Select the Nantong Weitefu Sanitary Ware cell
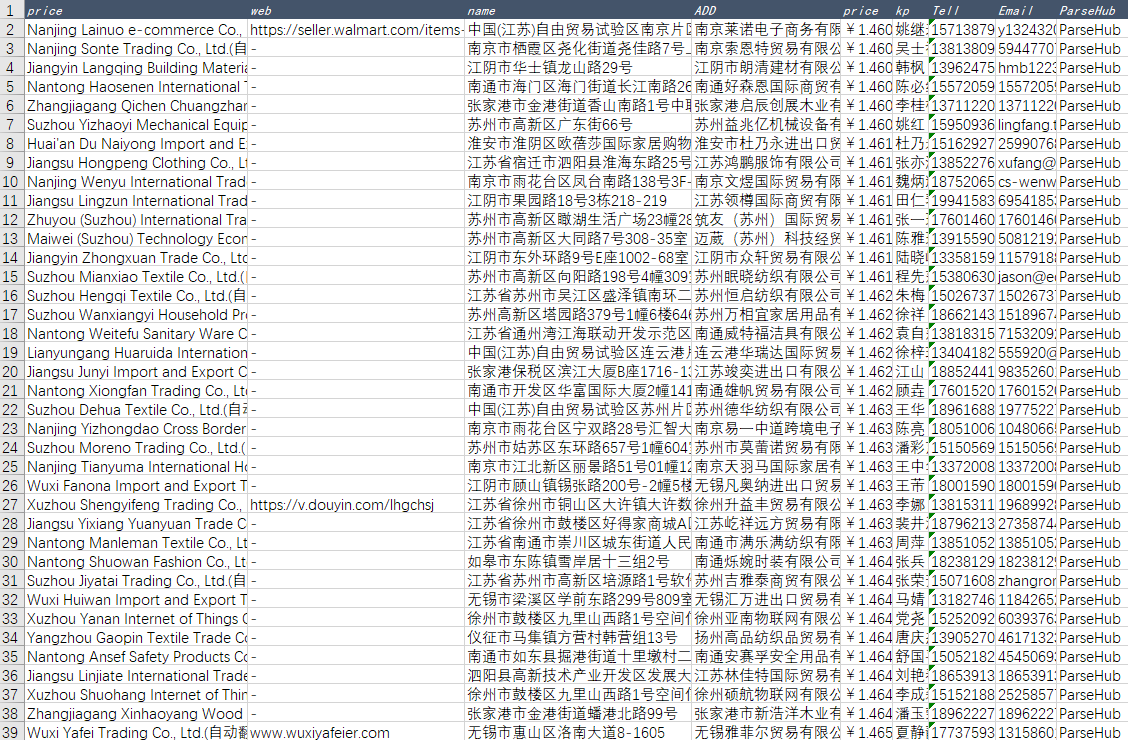 pos(136,333)
